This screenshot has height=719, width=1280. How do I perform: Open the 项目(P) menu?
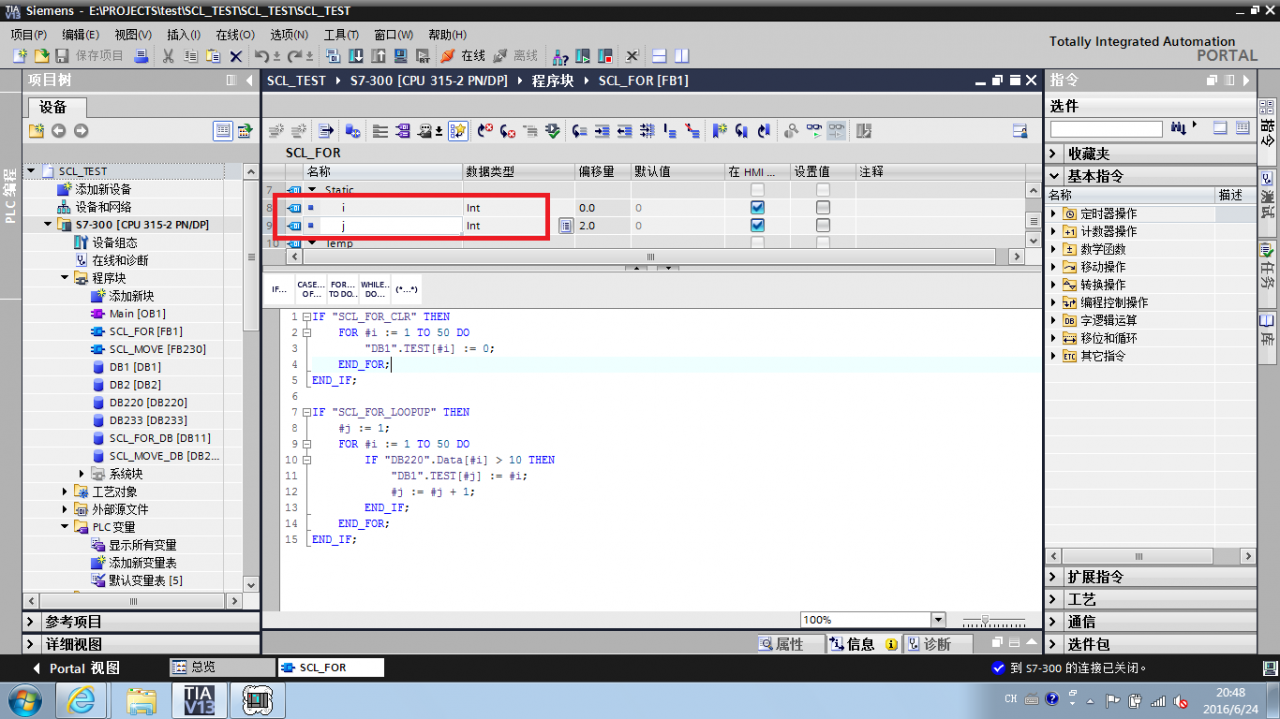pyautogui.click(x=28, y=35)
